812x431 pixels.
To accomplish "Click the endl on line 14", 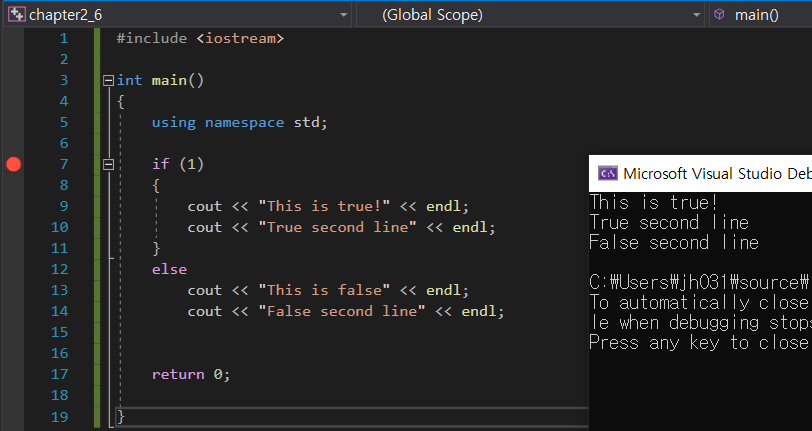I will click(x=478, y=311).
